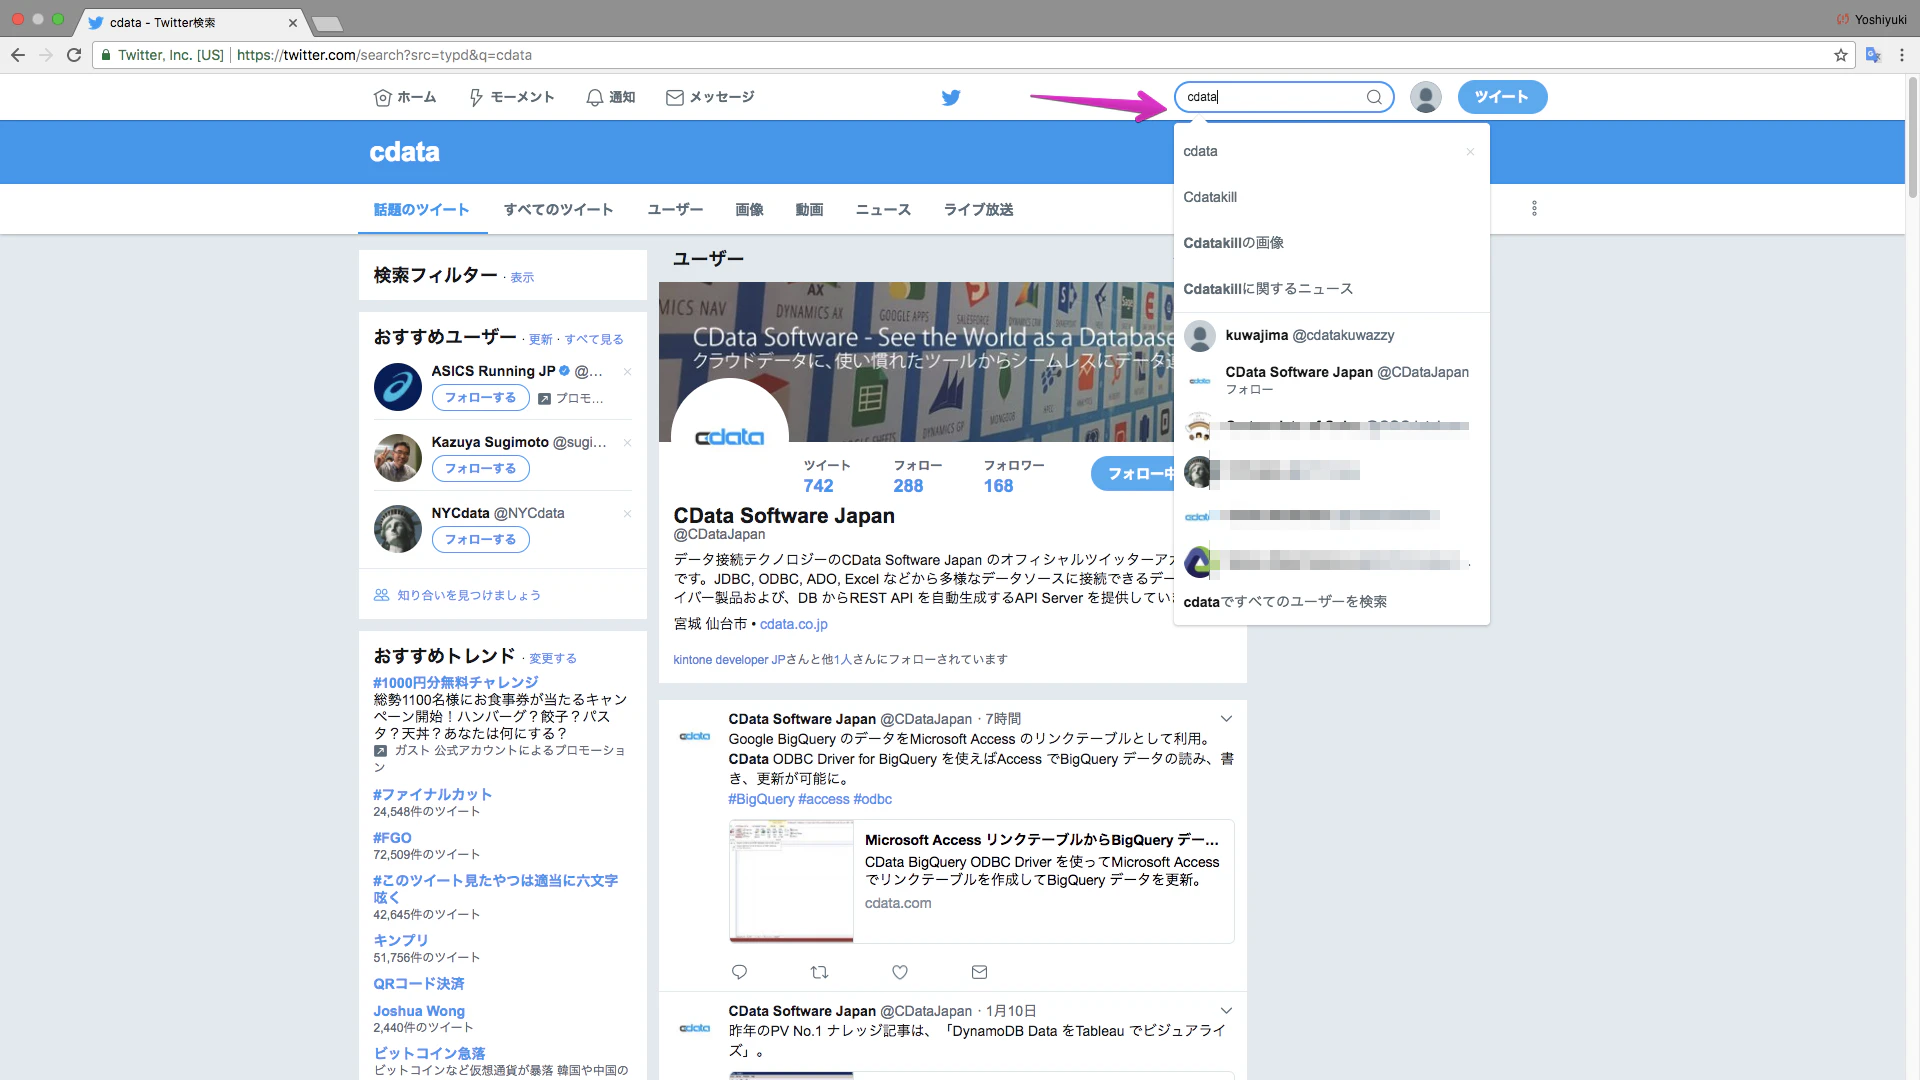Open the profile avatar menu in header
Screen dimensions: 1920x1080
tap(1425, 97)
